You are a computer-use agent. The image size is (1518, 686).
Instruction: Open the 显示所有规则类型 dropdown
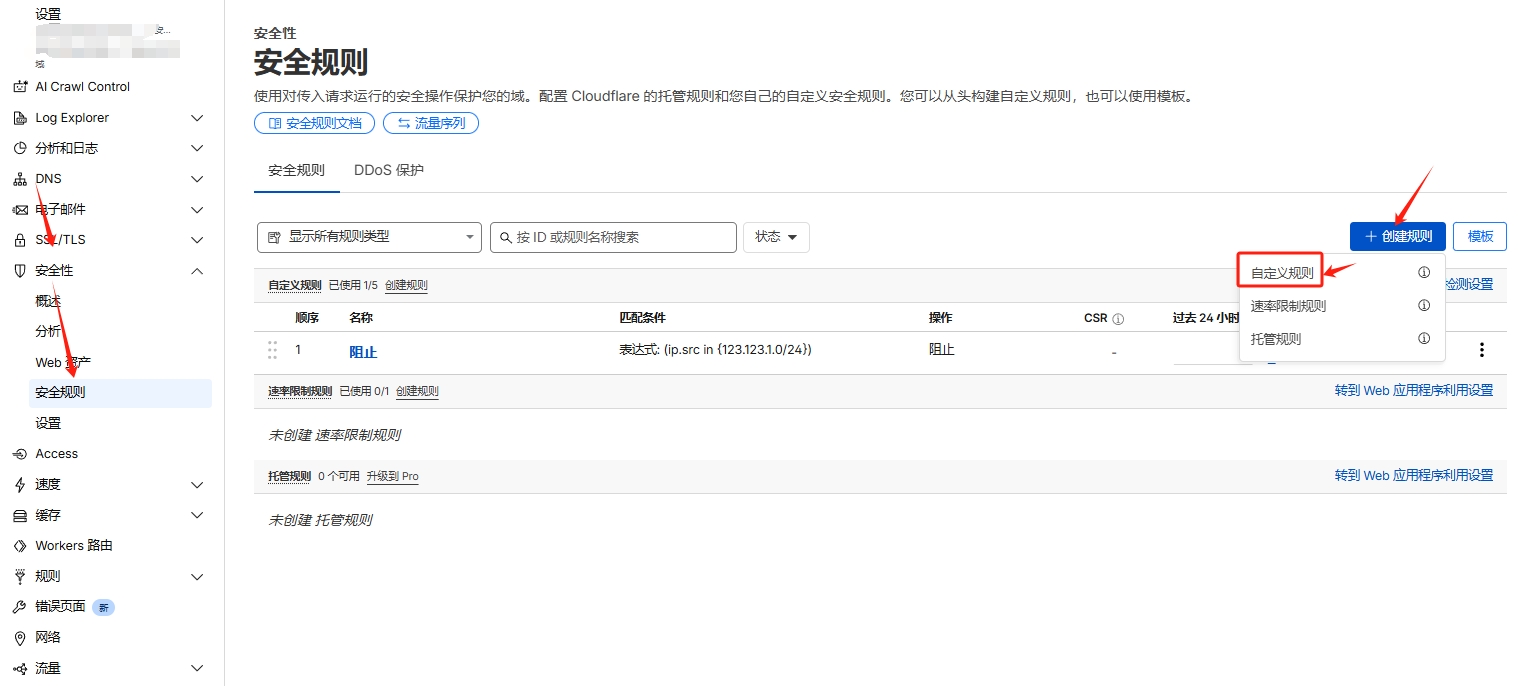(369, 237)
